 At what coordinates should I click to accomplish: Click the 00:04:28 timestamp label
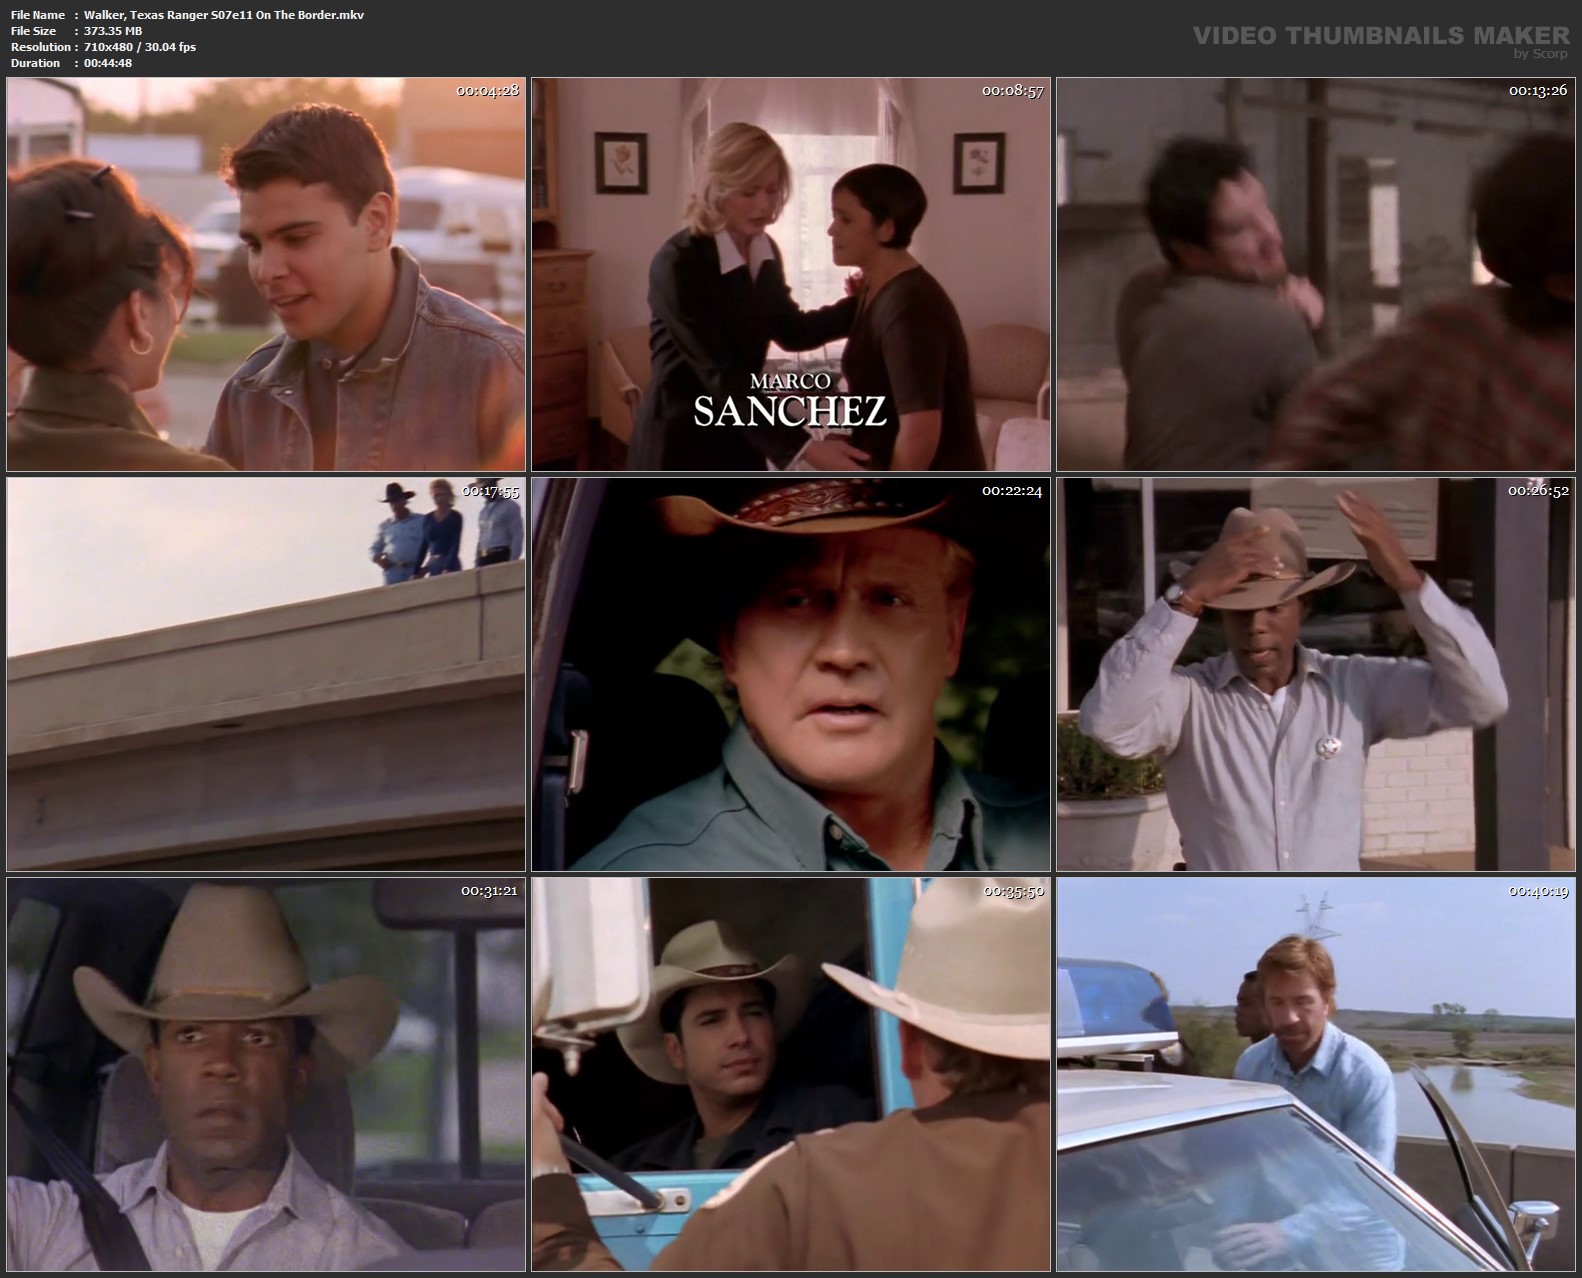point(488,91)
